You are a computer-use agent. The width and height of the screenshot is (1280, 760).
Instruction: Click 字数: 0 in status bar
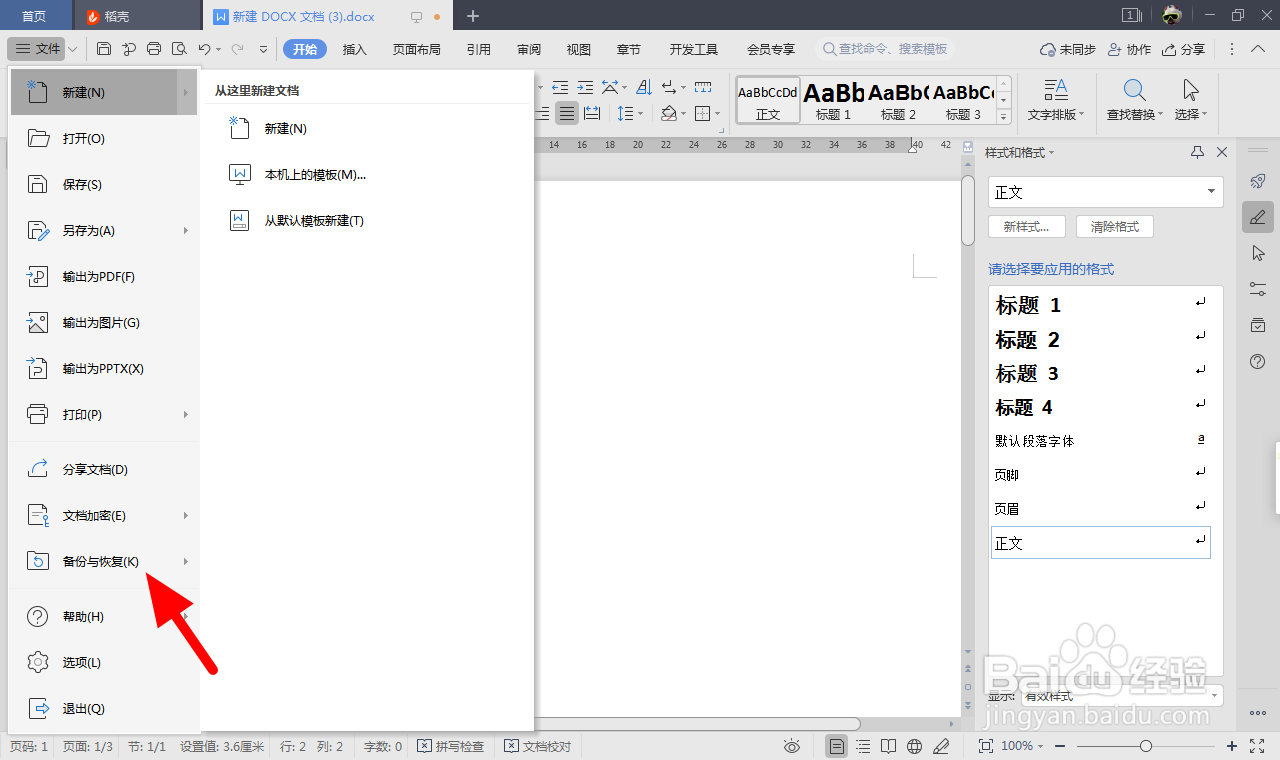point(383,746)
